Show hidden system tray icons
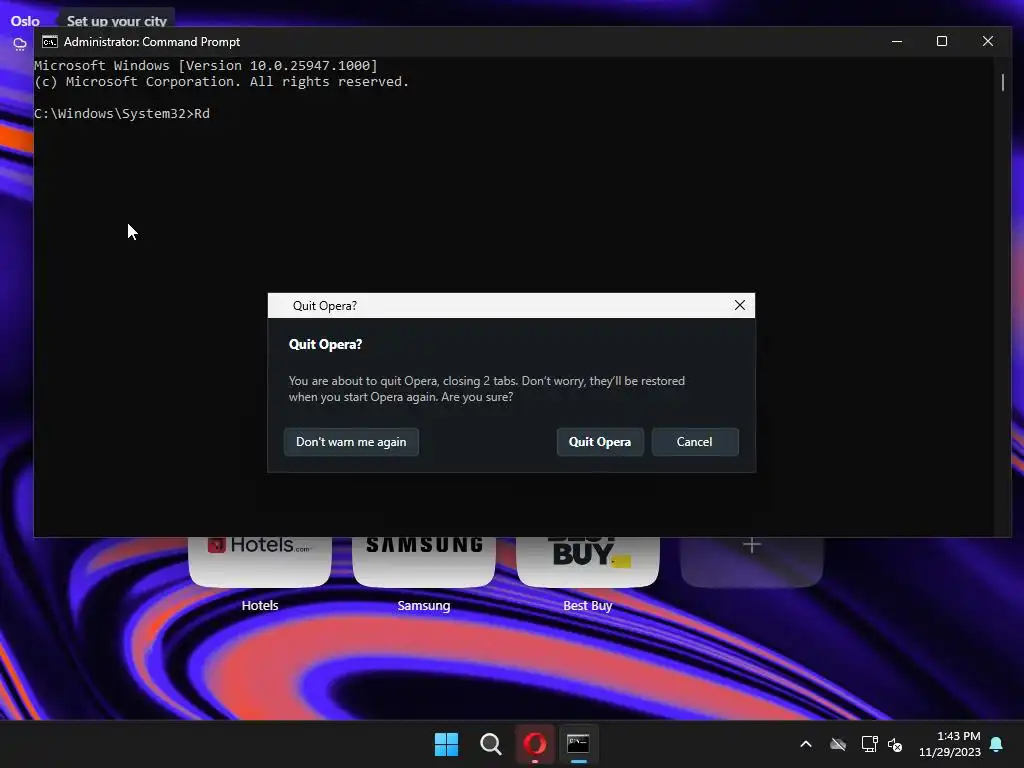 coord(806,744)
